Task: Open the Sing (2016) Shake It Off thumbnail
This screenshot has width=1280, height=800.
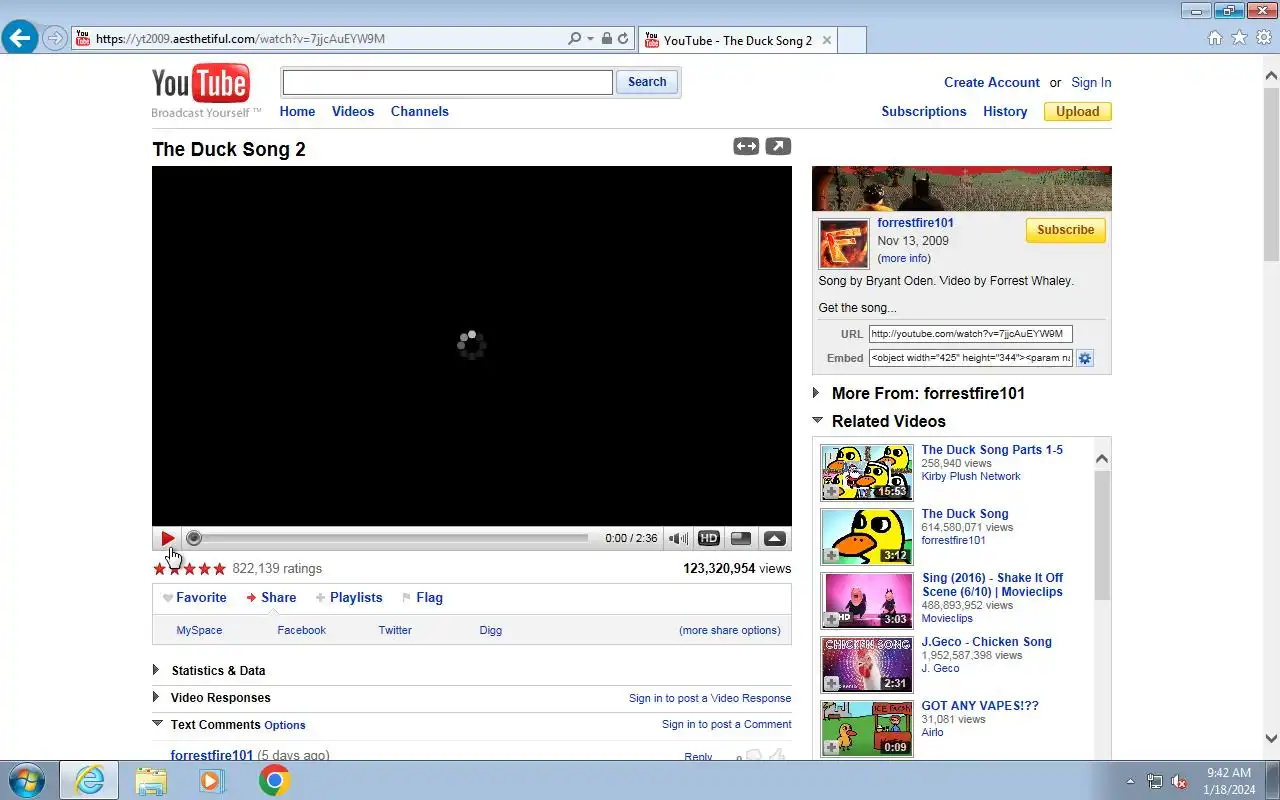Action: pyautogui.click(x=867, y=600)
